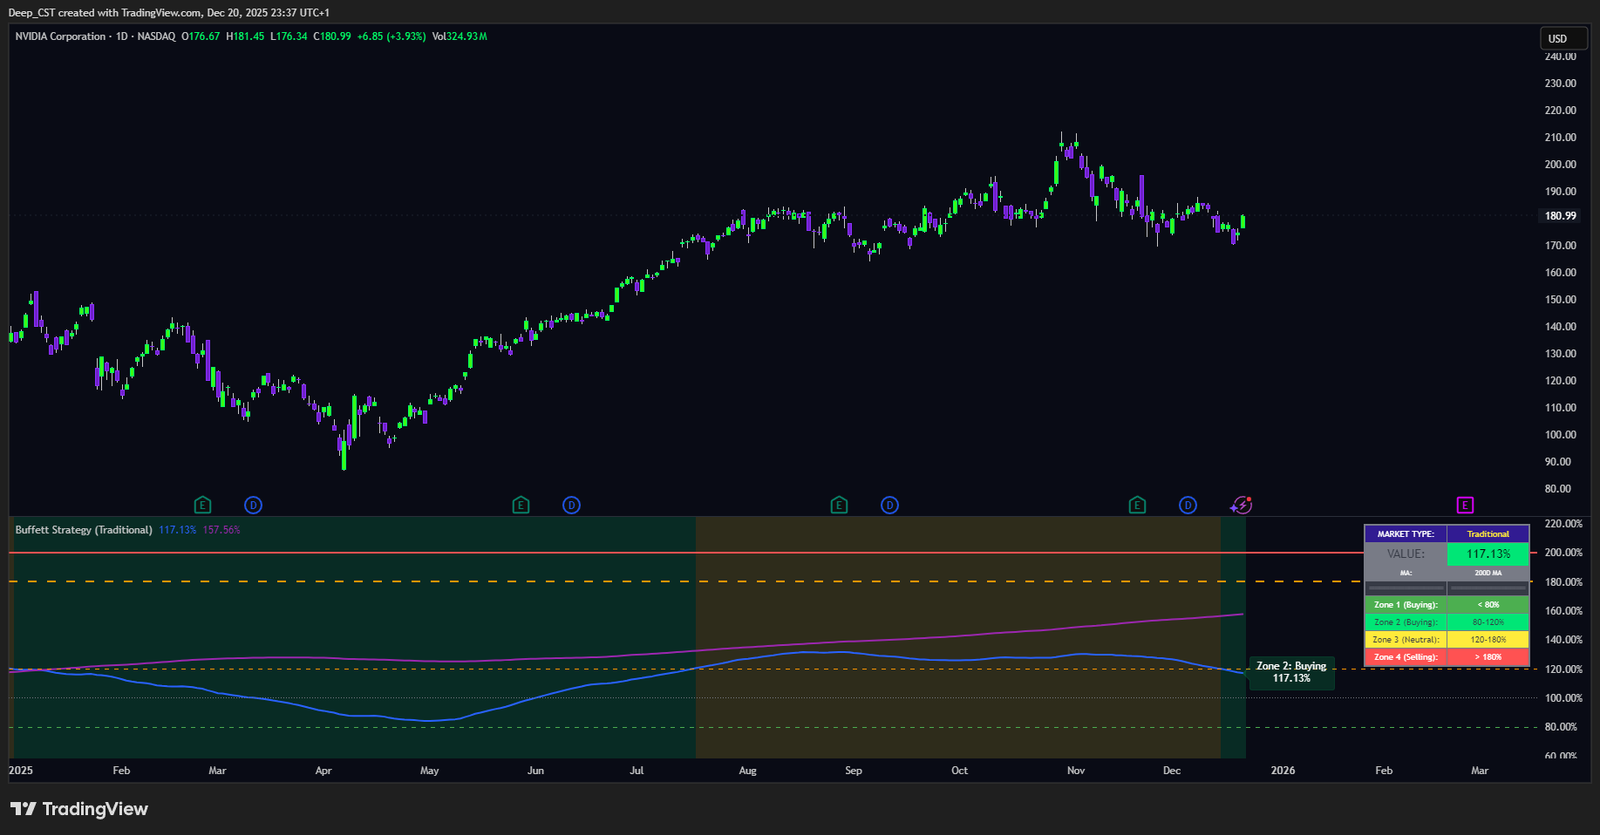Click the Traditional market type cell
Screen dimensions: 1600x835
(x=1488, y=534)
